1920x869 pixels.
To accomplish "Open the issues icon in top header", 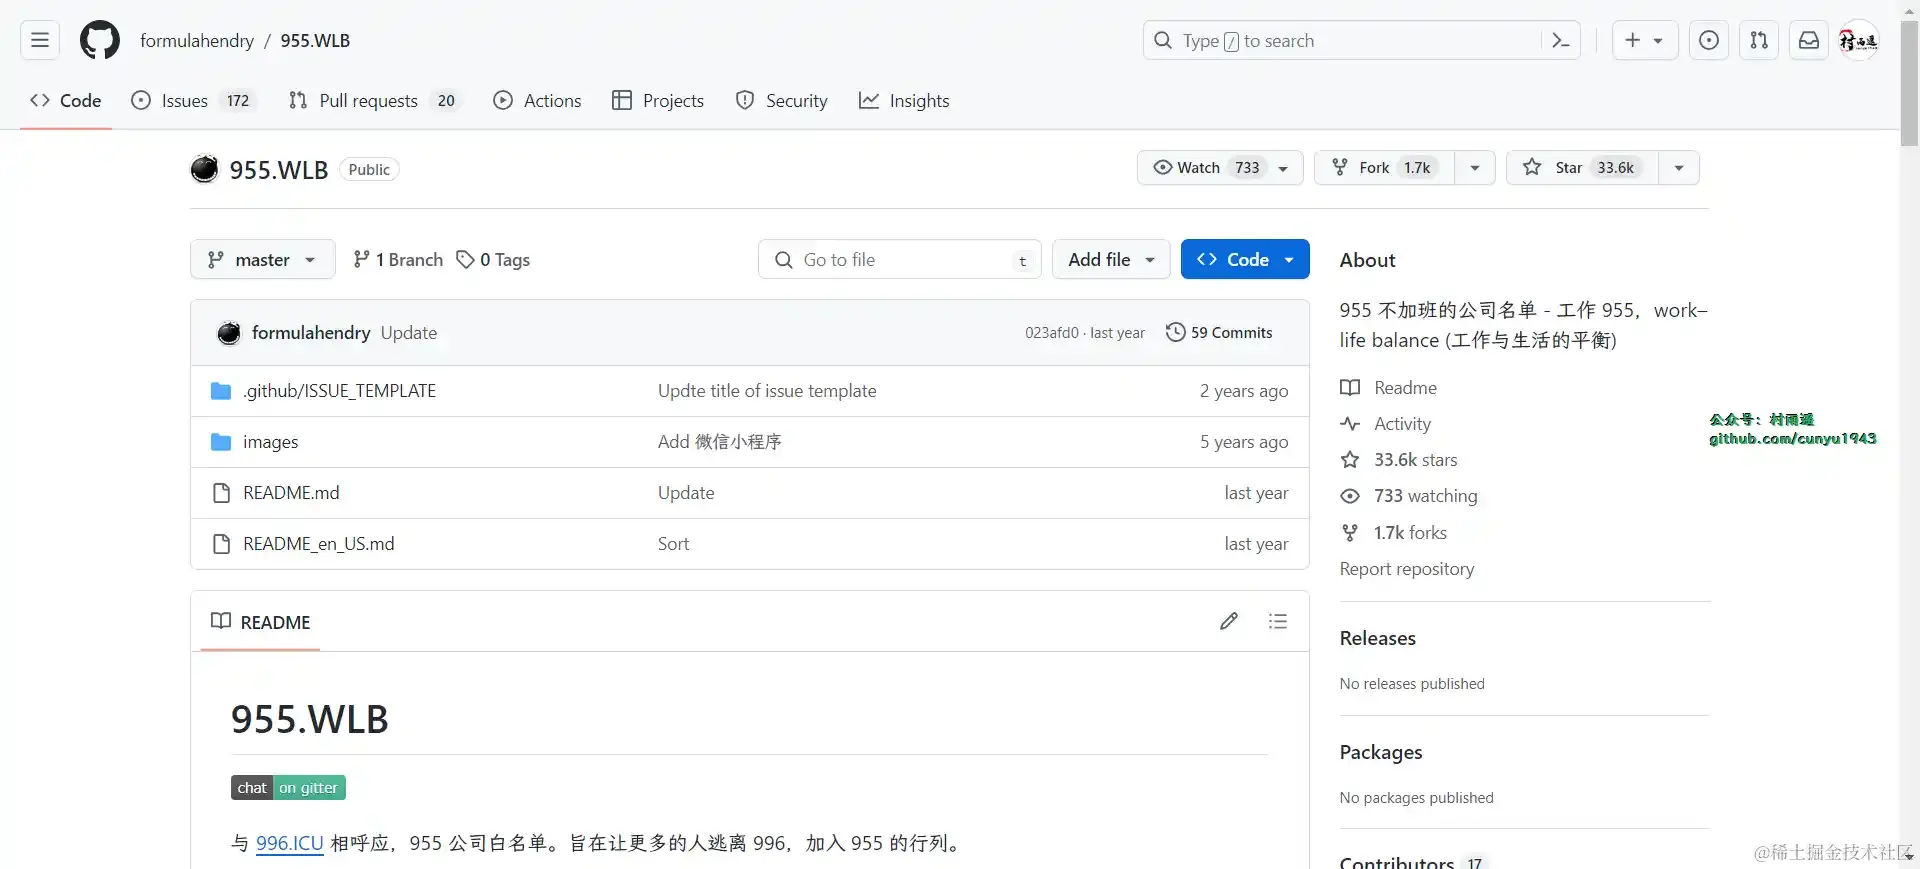I will 1709,40.
